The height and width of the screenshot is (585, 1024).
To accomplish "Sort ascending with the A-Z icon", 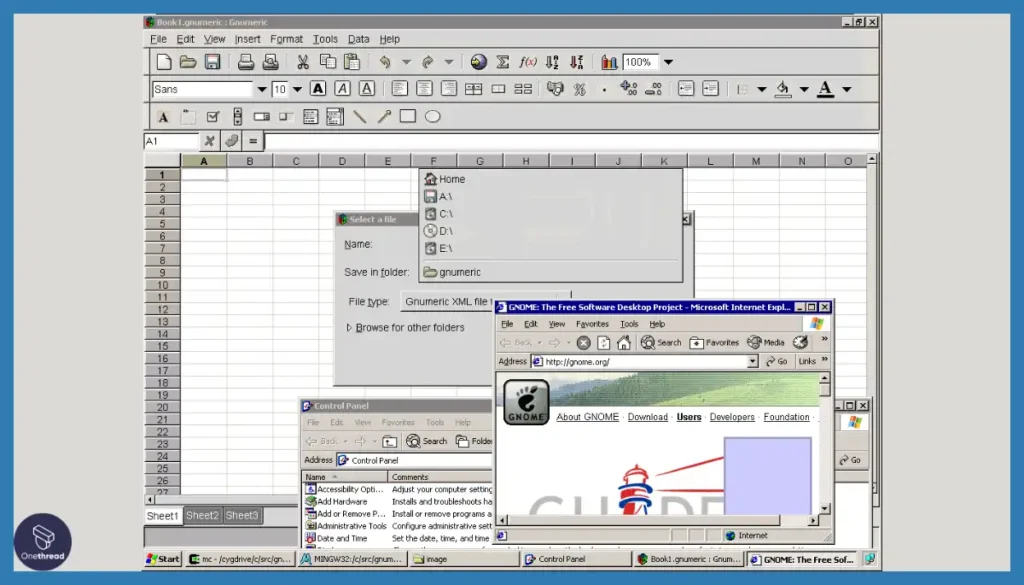I will coord(552,62).
